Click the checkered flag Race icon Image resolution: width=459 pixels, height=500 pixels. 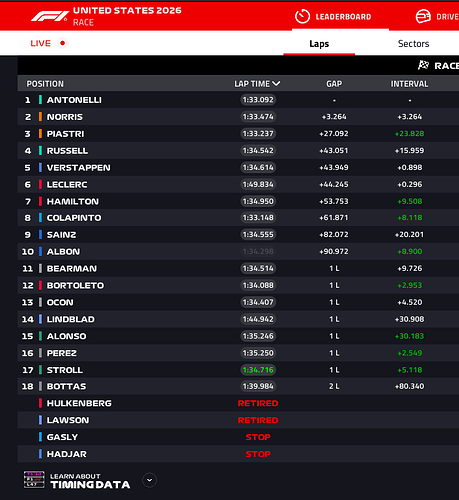pos(423,65)
